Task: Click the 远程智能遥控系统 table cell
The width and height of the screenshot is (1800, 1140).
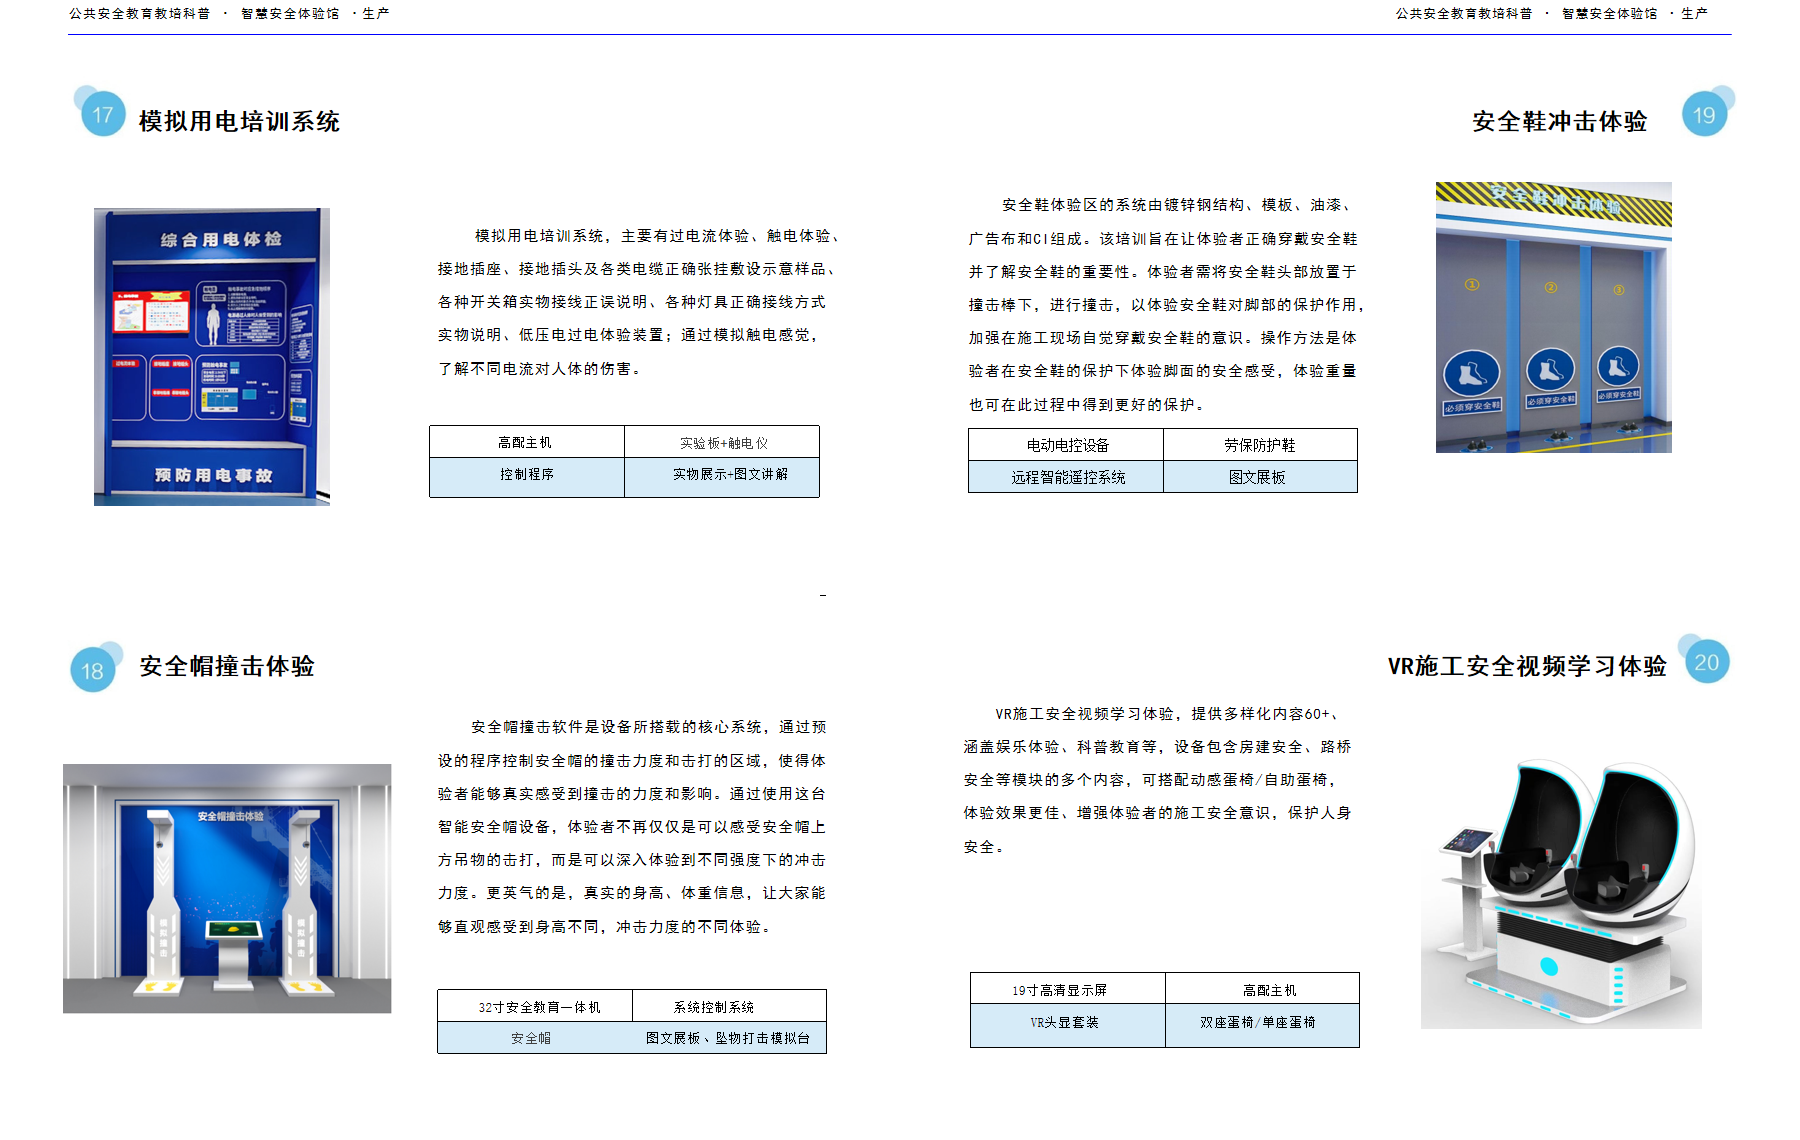Action: [1067, 477]
